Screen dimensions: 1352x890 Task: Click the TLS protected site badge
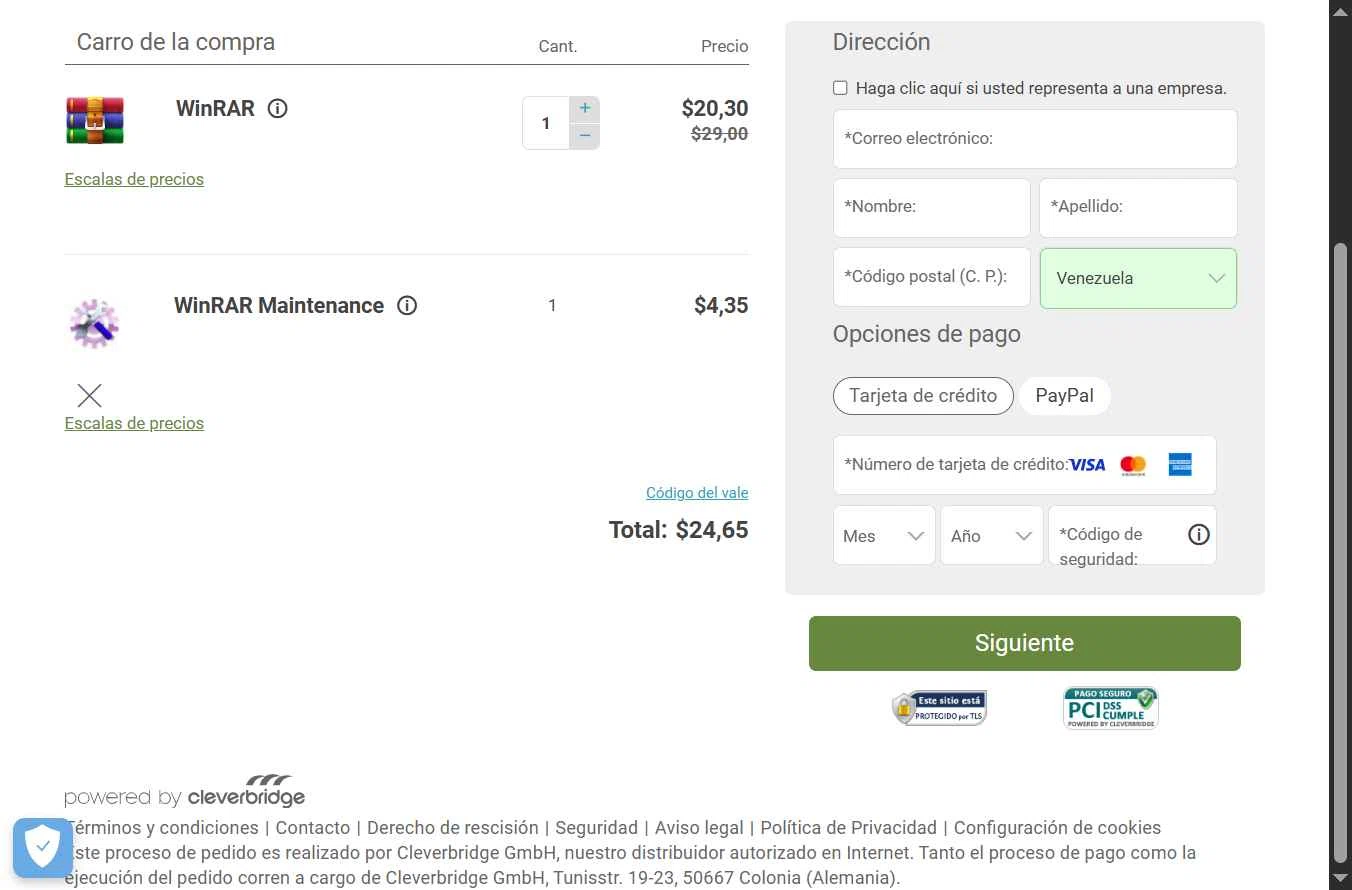tap(939, 708)
